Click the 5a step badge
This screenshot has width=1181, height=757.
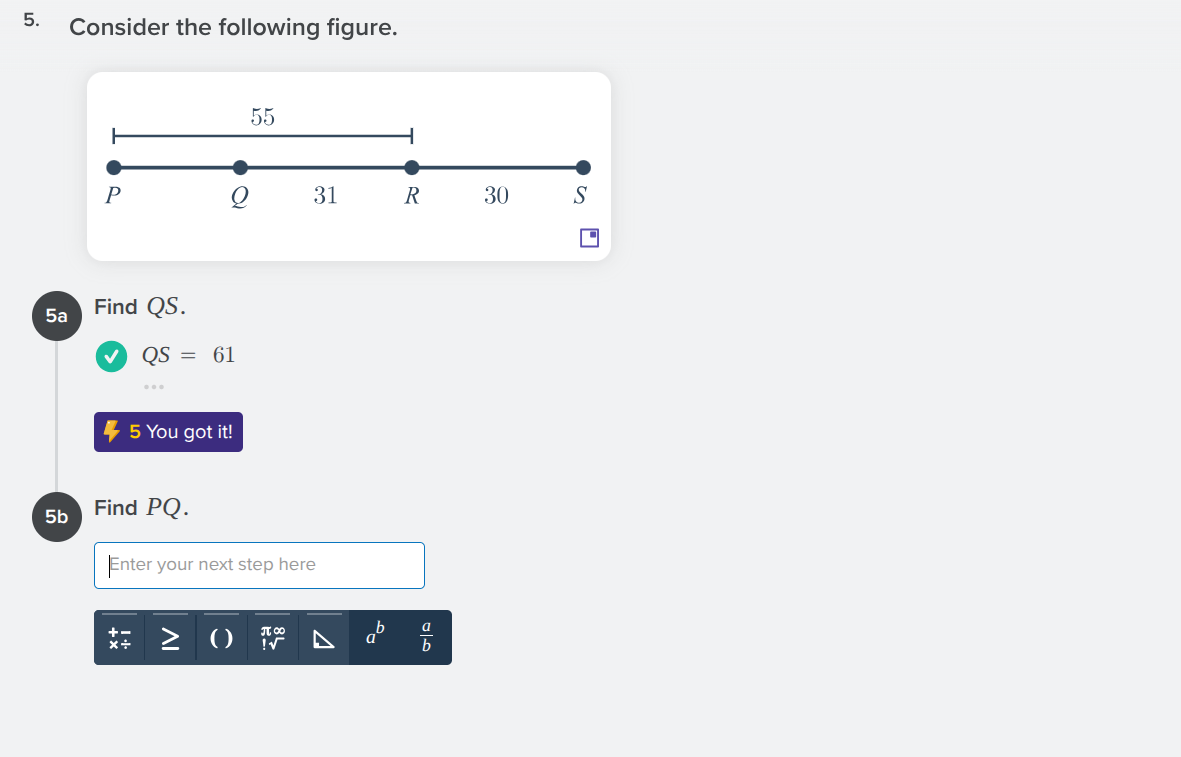(x=56, y=315)
